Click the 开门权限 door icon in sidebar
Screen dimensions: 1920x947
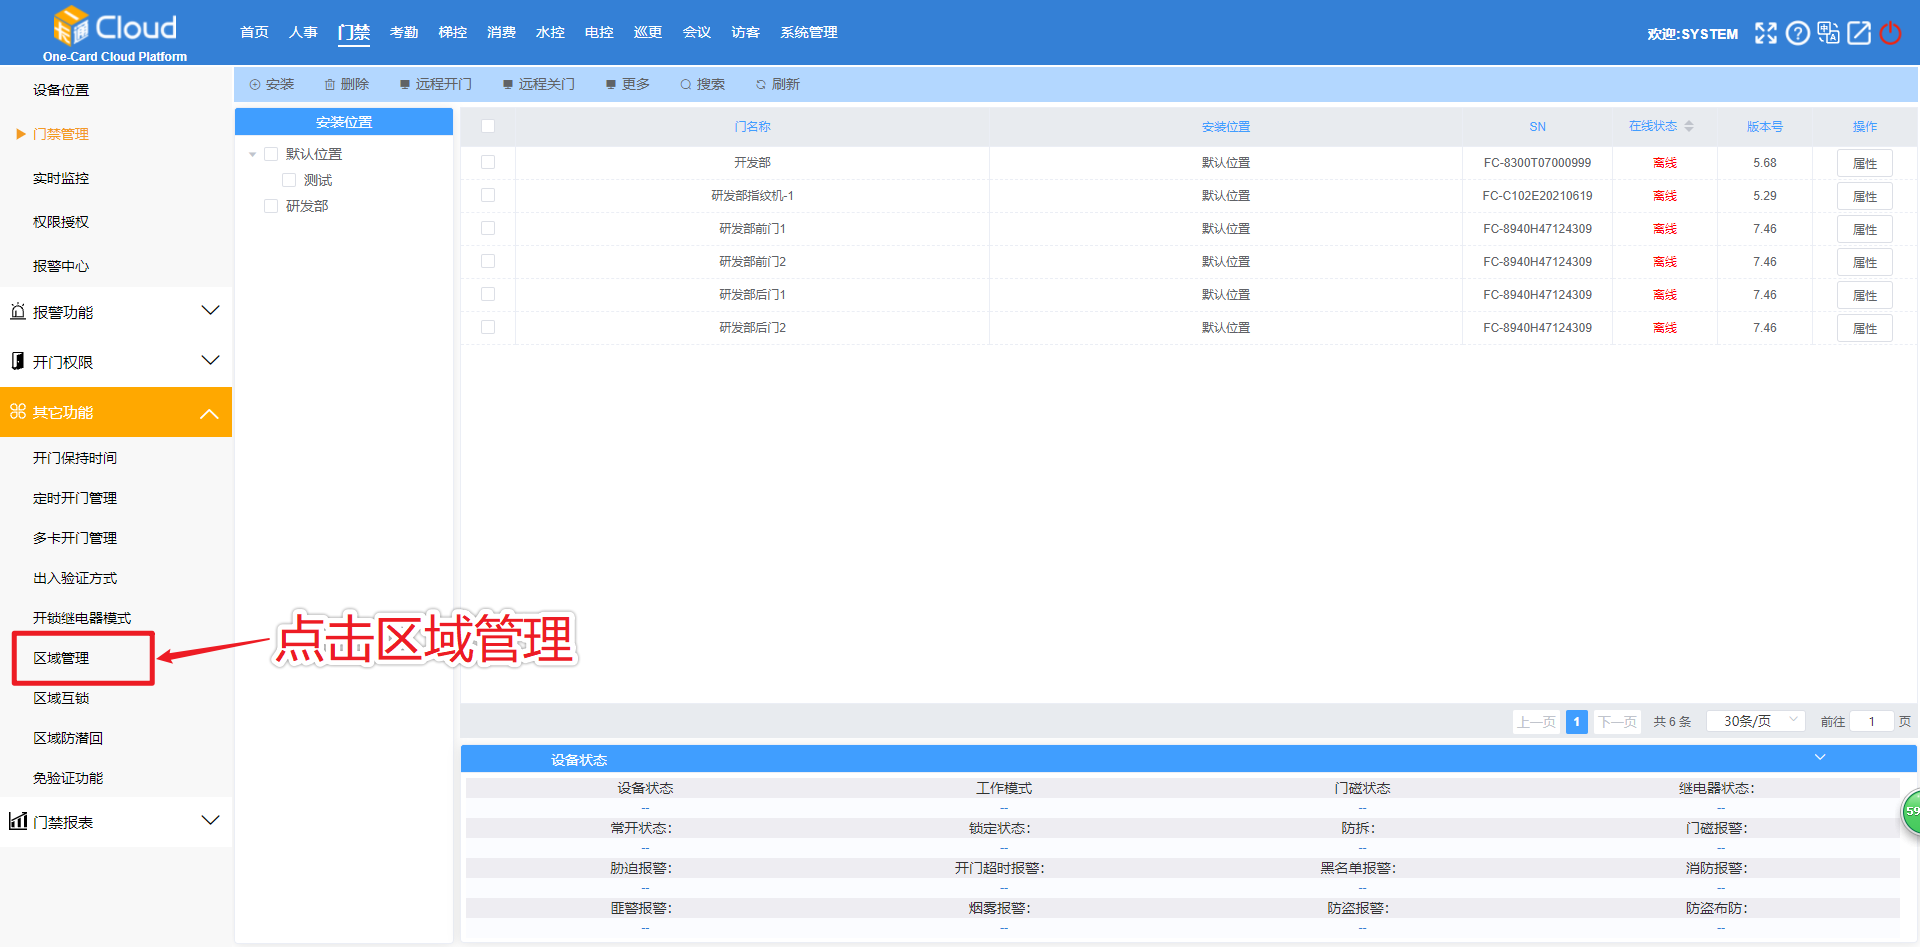tap(18, 361)
